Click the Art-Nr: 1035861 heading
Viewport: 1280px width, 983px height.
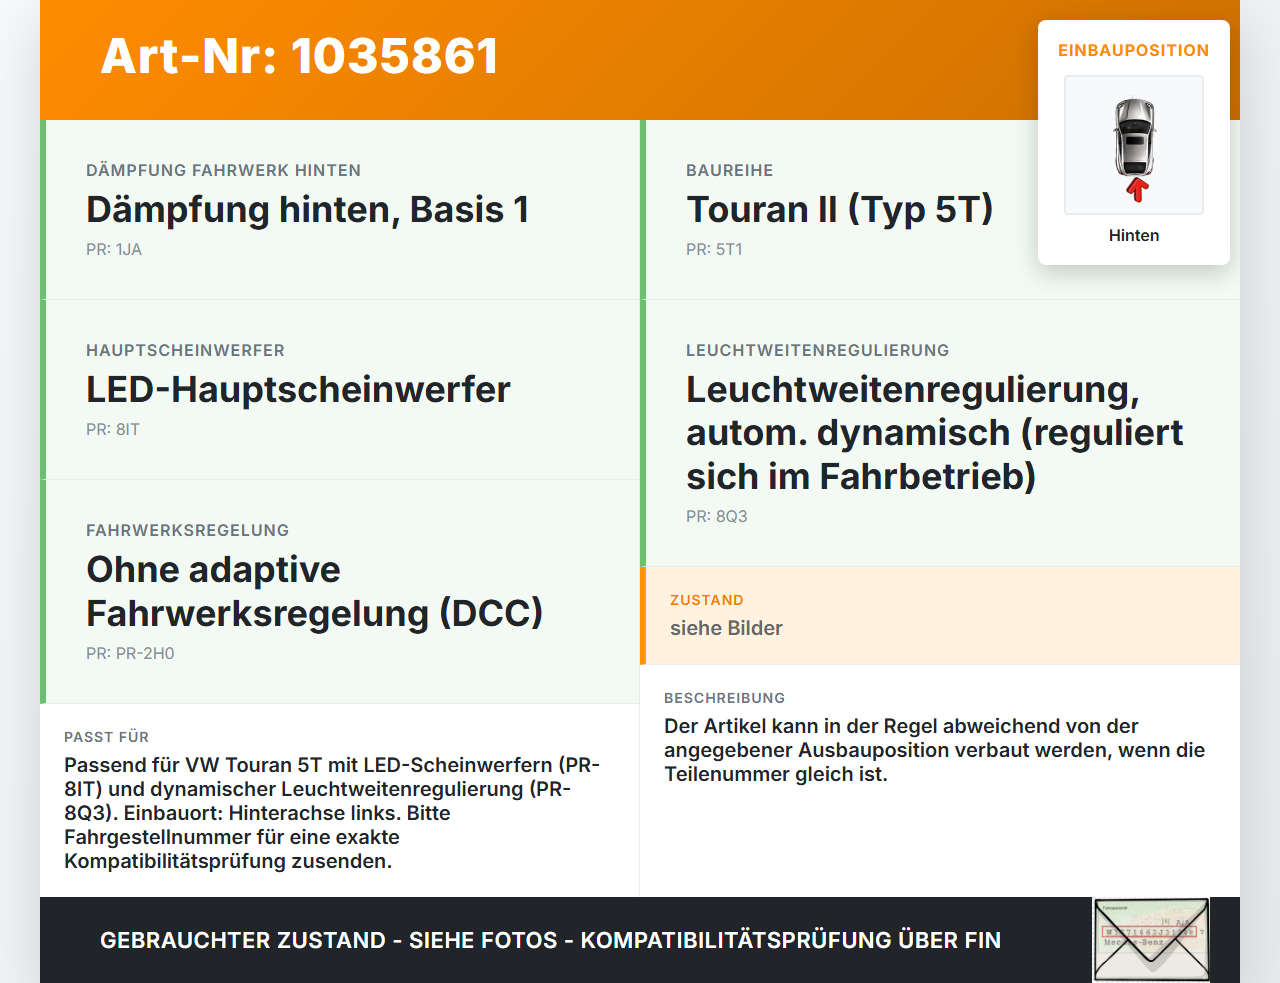point(299,56)
